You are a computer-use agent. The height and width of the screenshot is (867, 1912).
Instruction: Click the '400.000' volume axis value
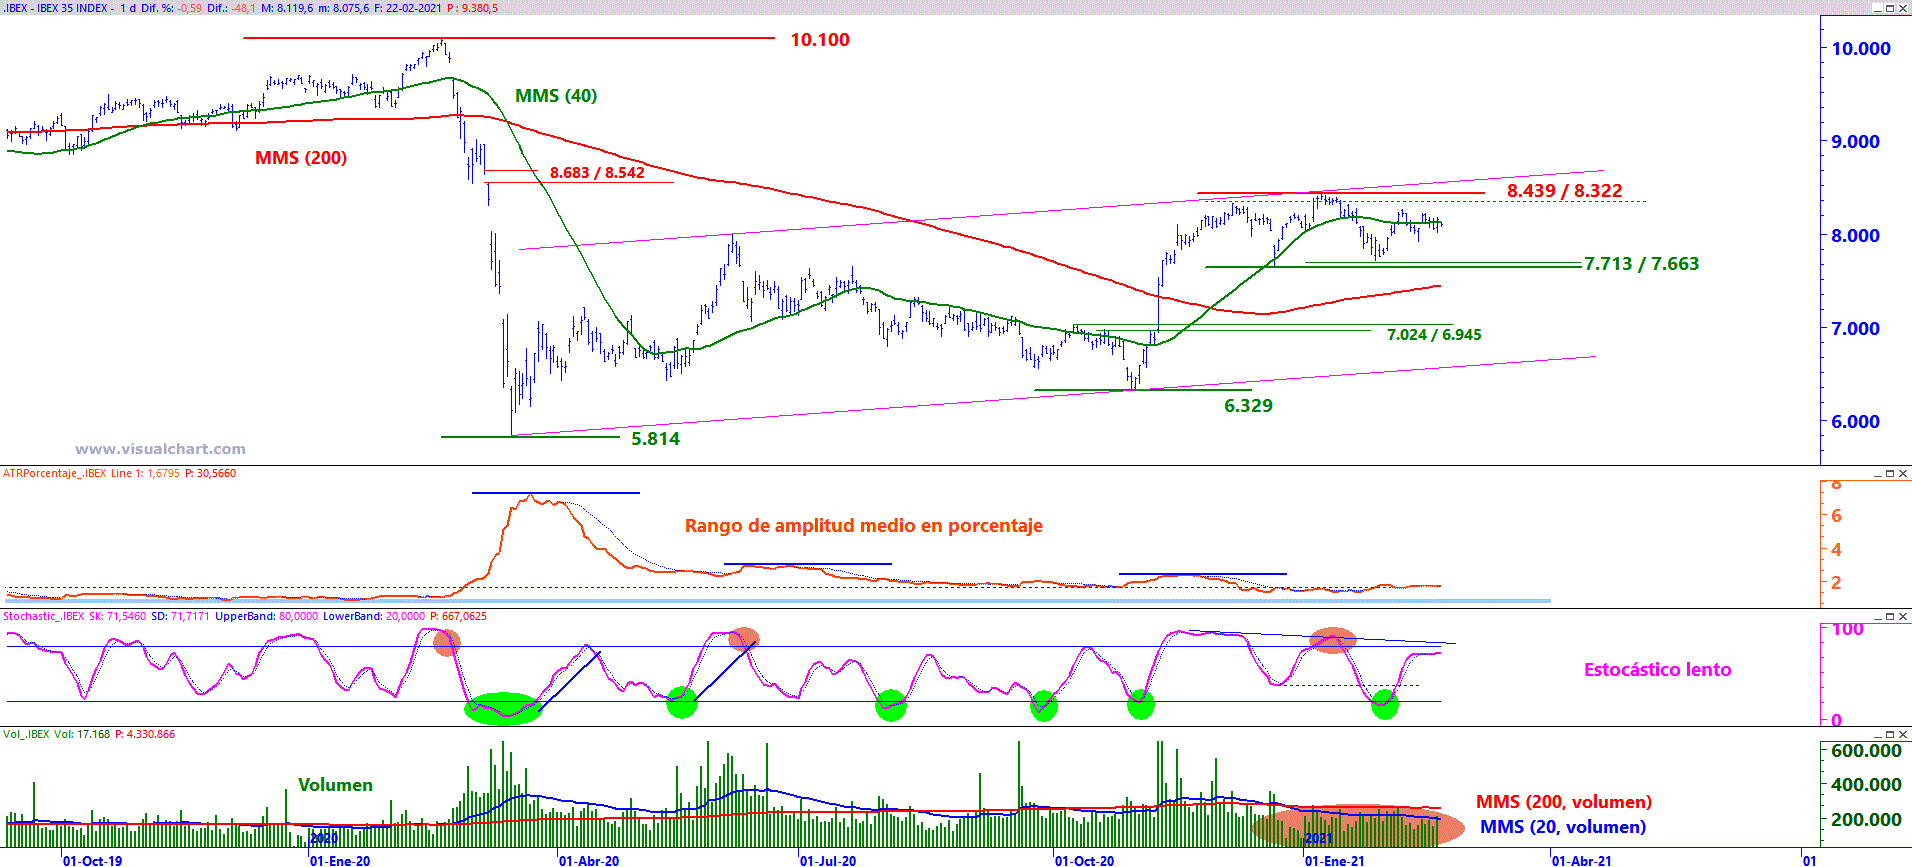point(1866,785)
